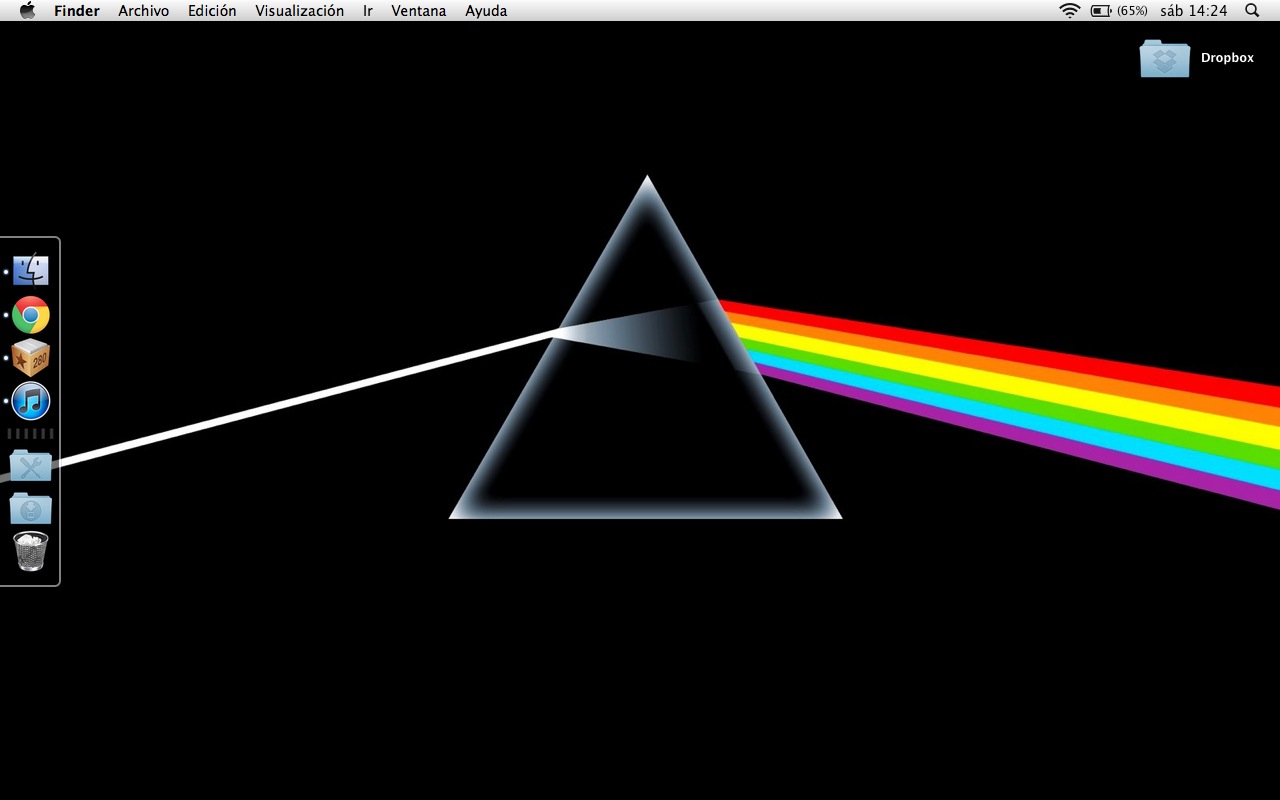
Task: Select the Dropbox folder on desktop
Action: coord(1165,58)
